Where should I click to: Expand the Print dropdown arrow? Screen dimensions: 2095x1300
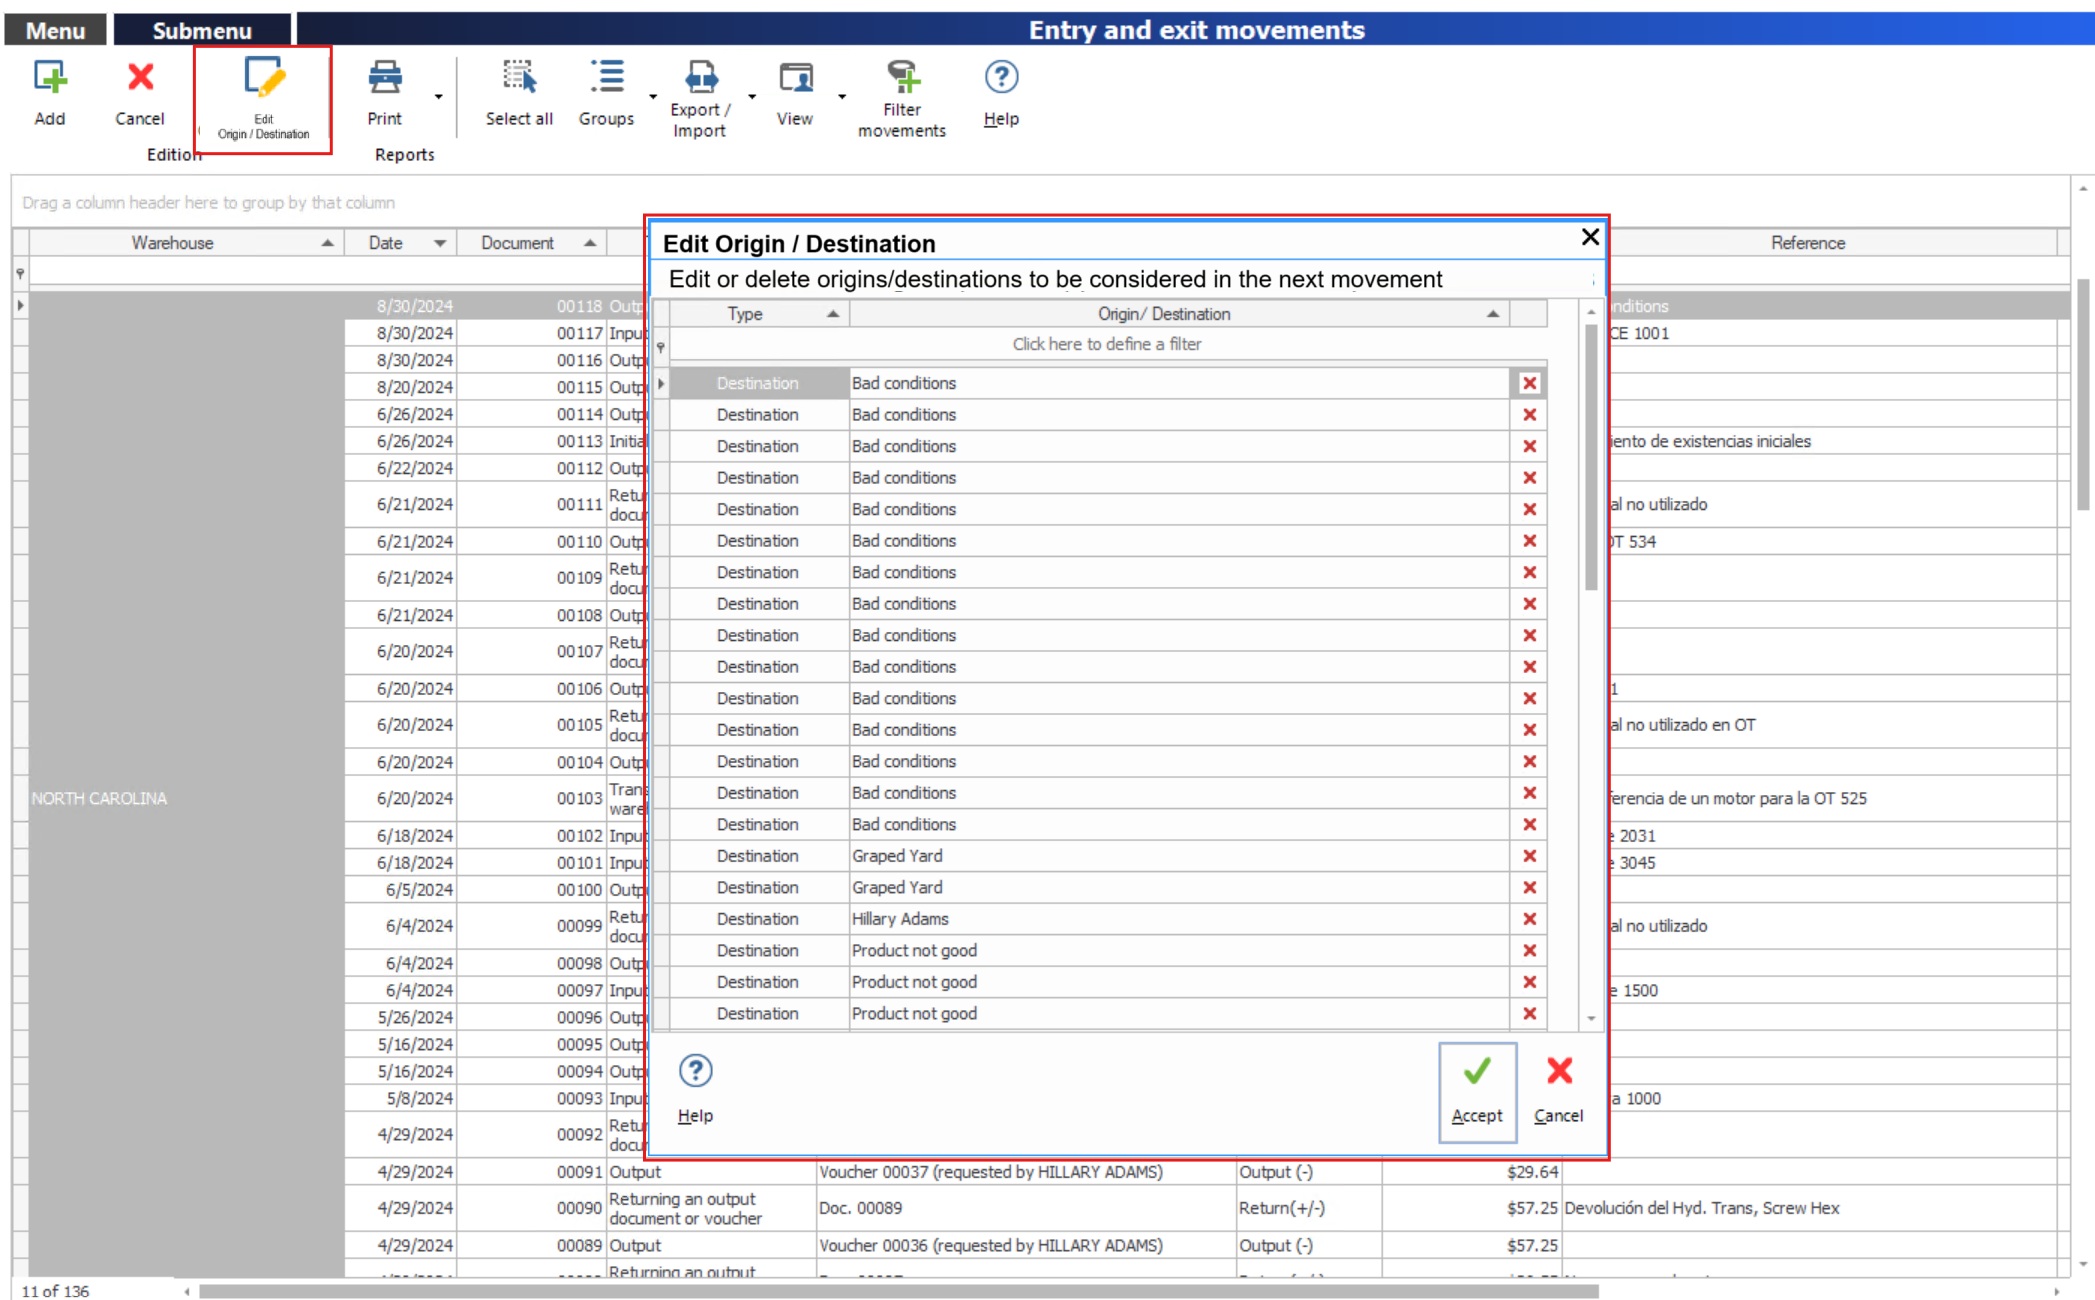[x=439, y=97]
